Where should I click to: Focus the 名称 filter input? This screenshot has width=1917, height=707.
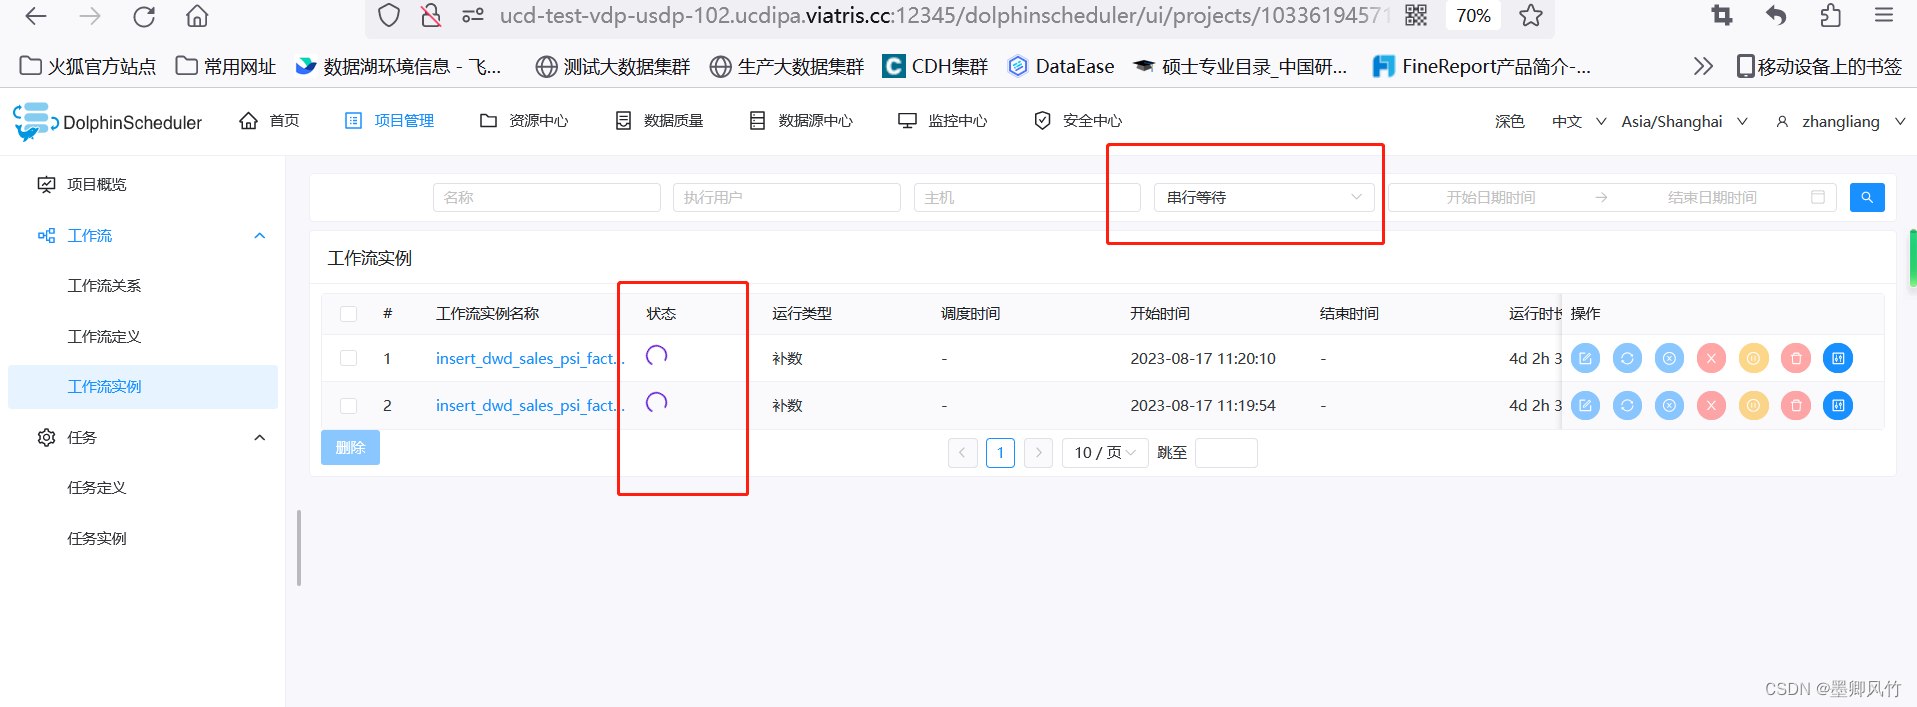click(x=547, y=197)
